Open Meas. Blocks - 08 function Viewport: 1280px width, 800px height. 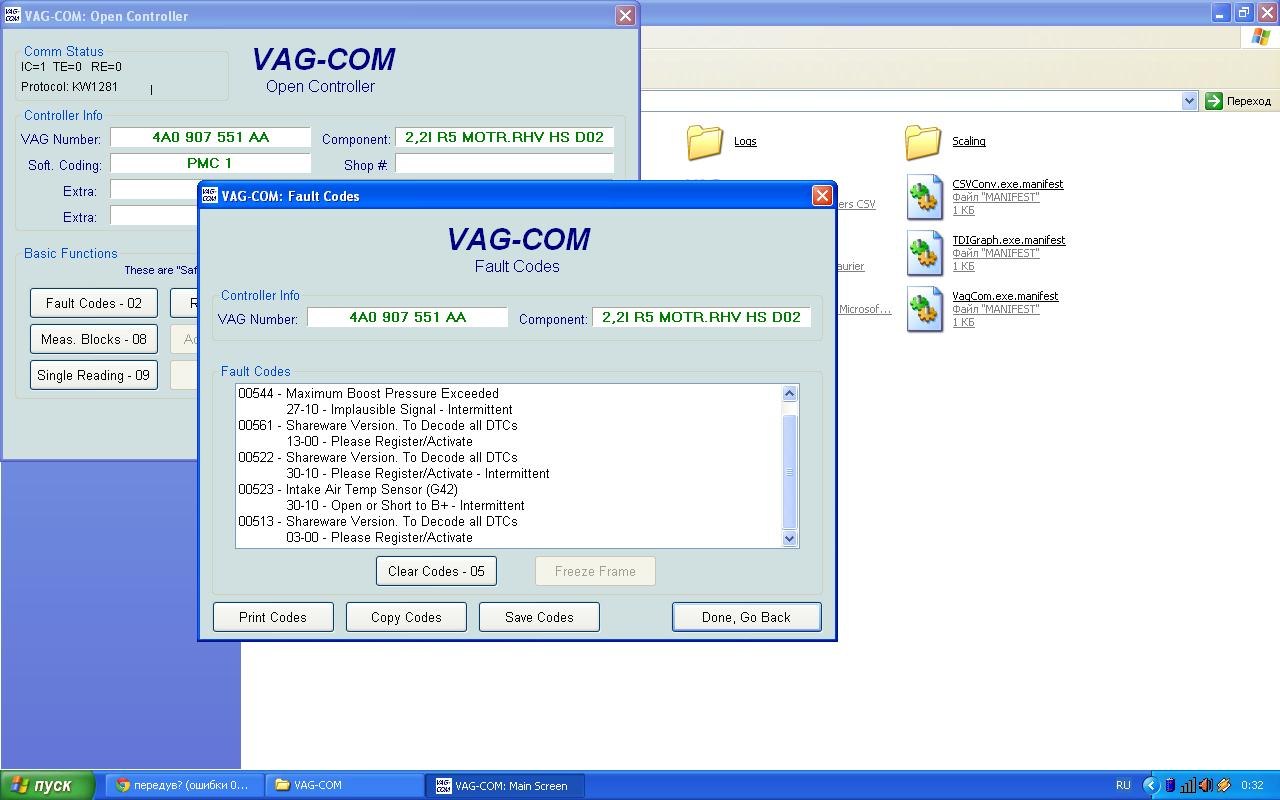pyautogui.click(x=94, y=339)
